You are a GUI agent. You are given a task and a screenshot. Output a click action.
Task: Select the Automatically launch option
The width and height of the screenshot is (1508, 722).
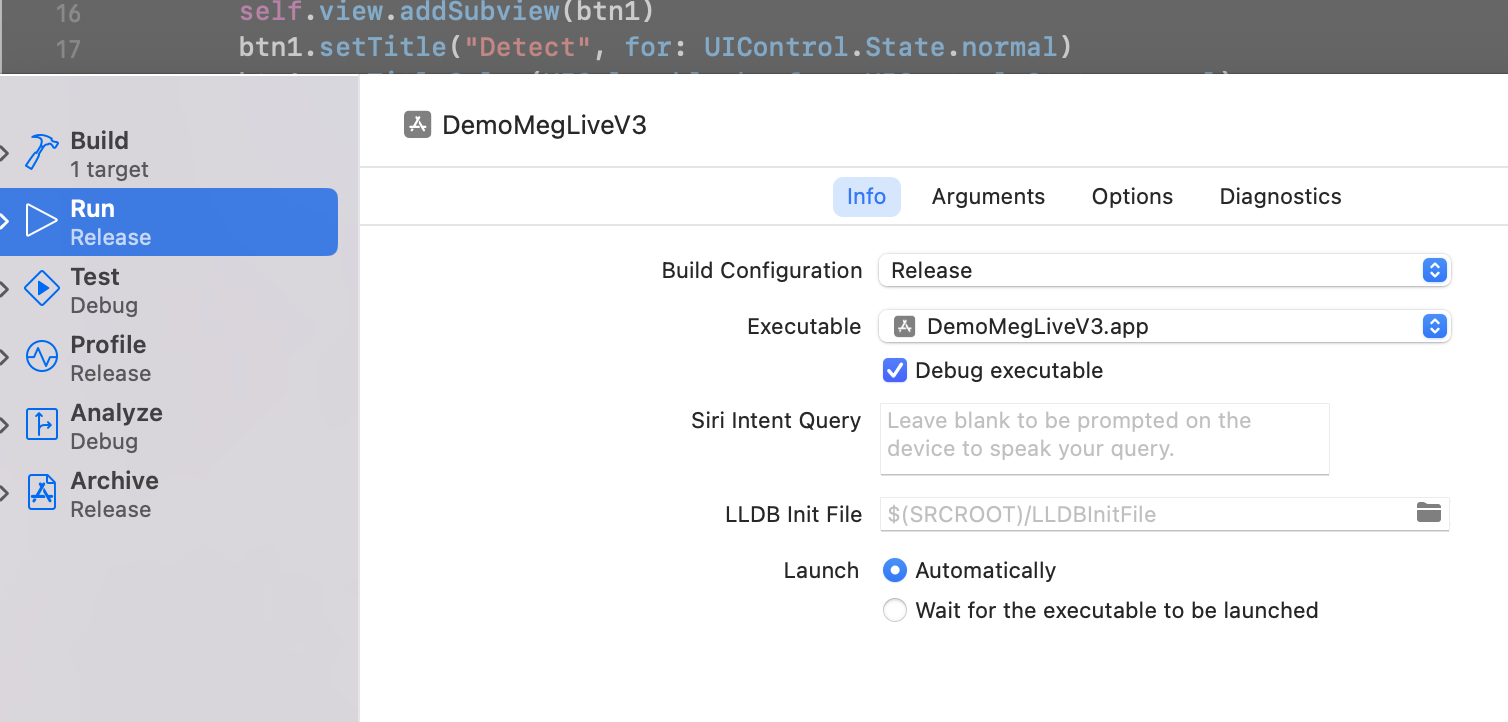click(x=894, y=570)
